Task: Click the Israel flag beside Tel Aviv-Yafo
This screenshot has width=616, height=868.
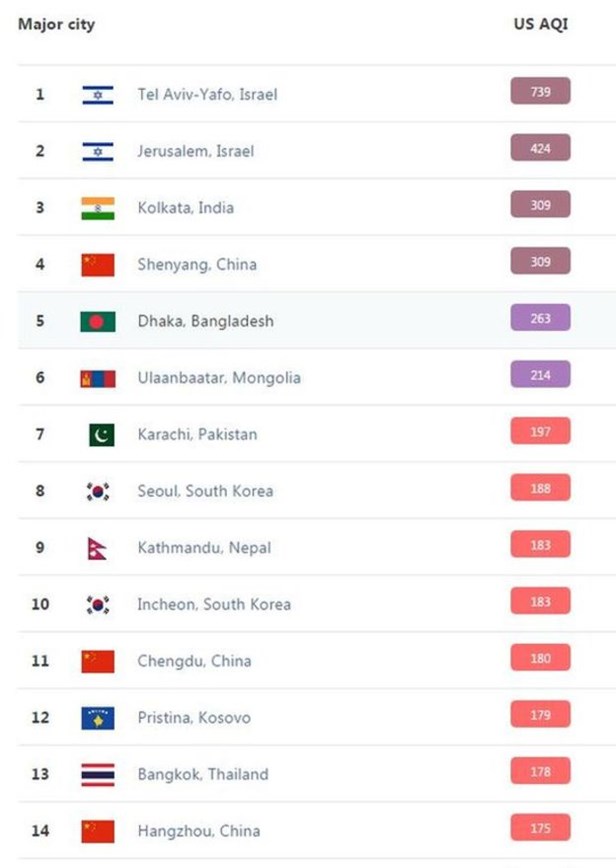Action: tap(98, 95)
